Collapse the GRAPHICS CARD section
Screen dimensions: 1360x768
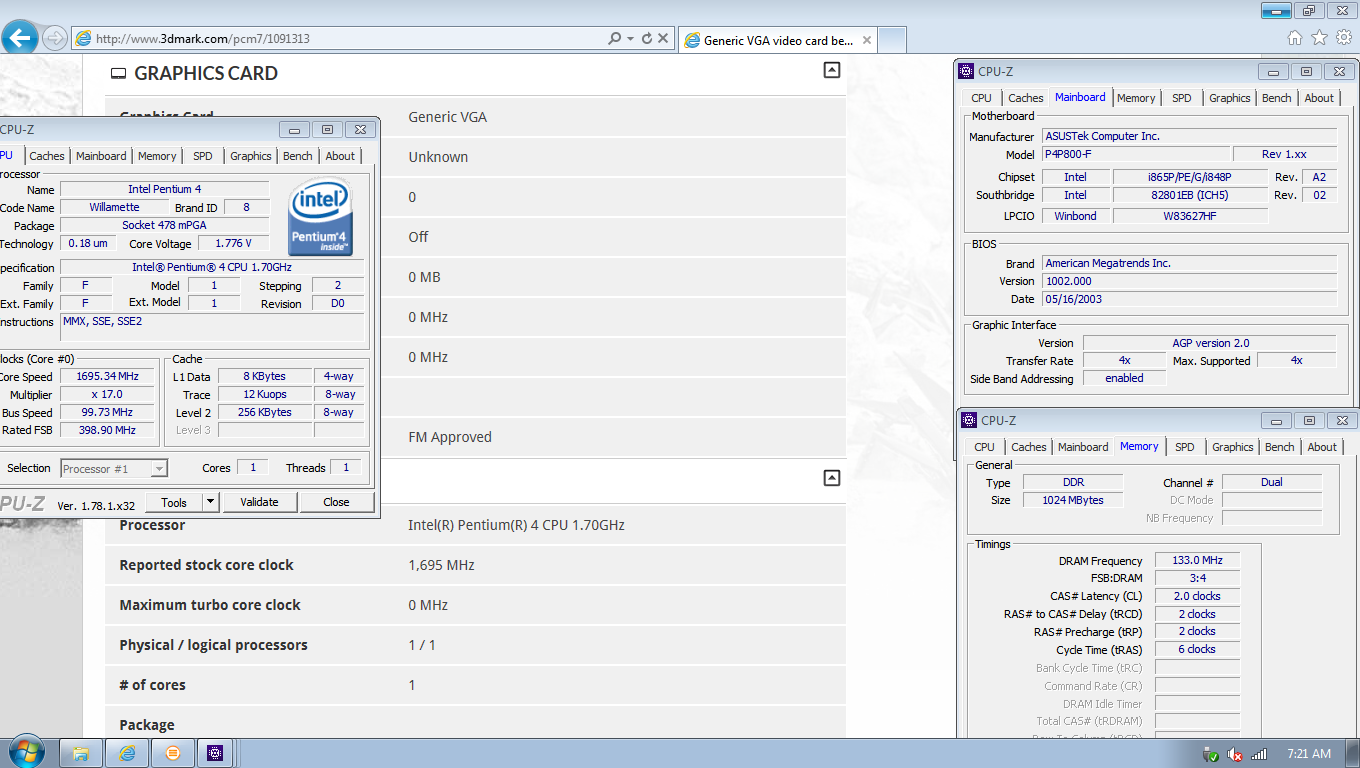[x=831, y=70]
